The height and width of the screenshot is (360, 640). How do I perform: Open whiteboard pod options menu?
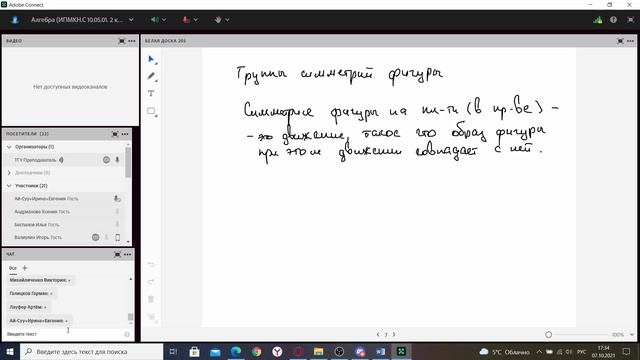[x=631, y=41]
